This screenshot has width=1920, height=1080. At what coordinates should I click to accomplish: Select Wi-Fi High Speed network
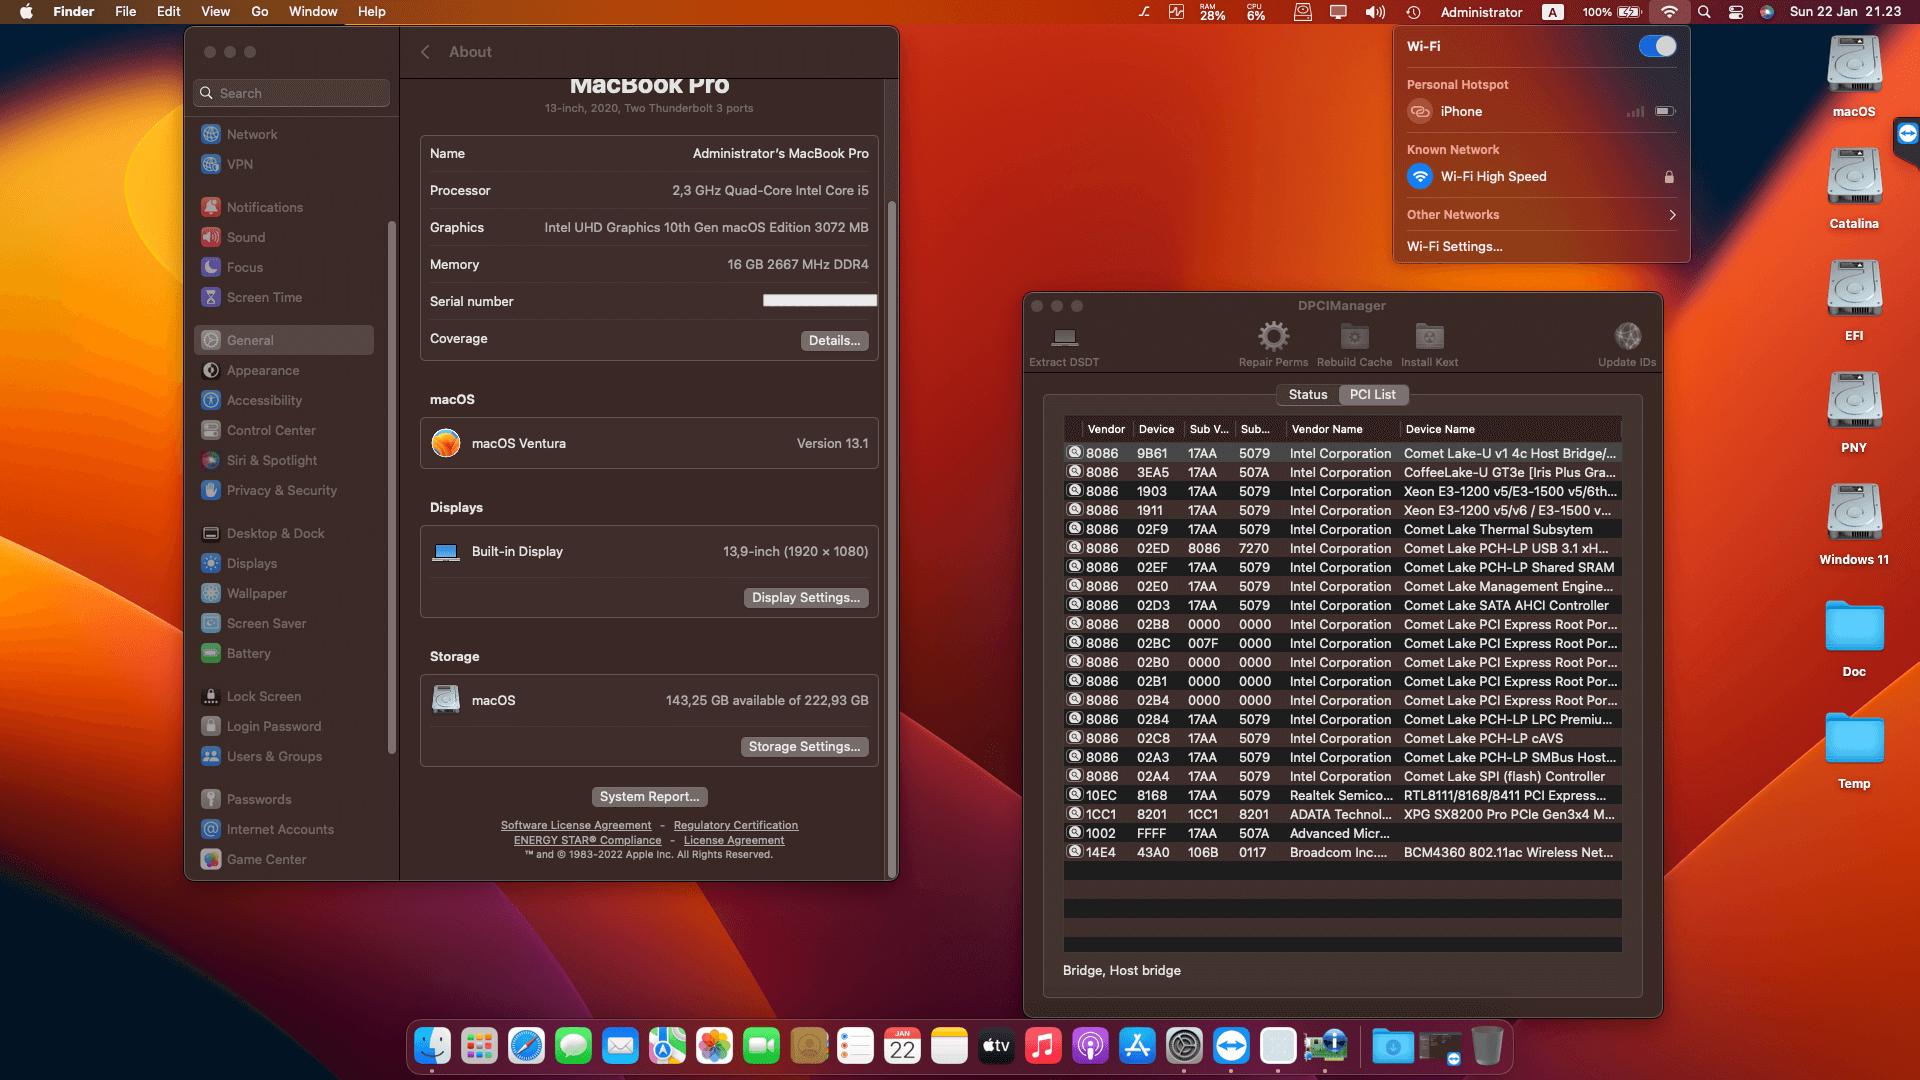[1541, 177]
